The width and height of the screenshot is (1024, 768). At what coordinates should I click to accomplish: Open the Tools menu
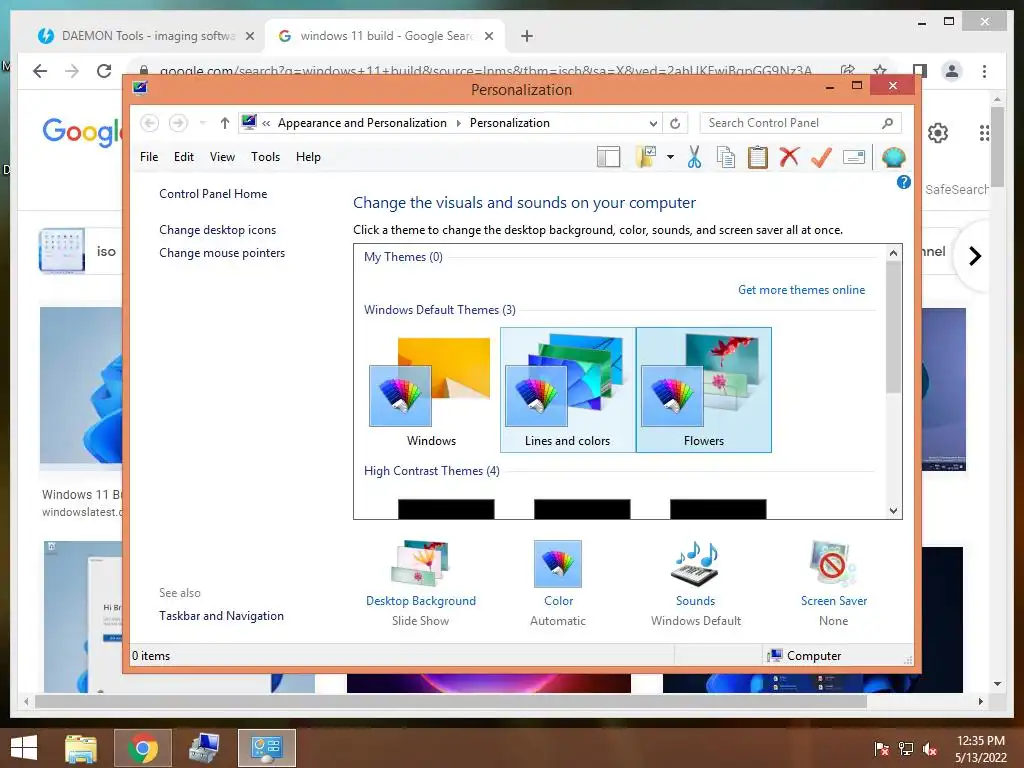tap(265, 157)
